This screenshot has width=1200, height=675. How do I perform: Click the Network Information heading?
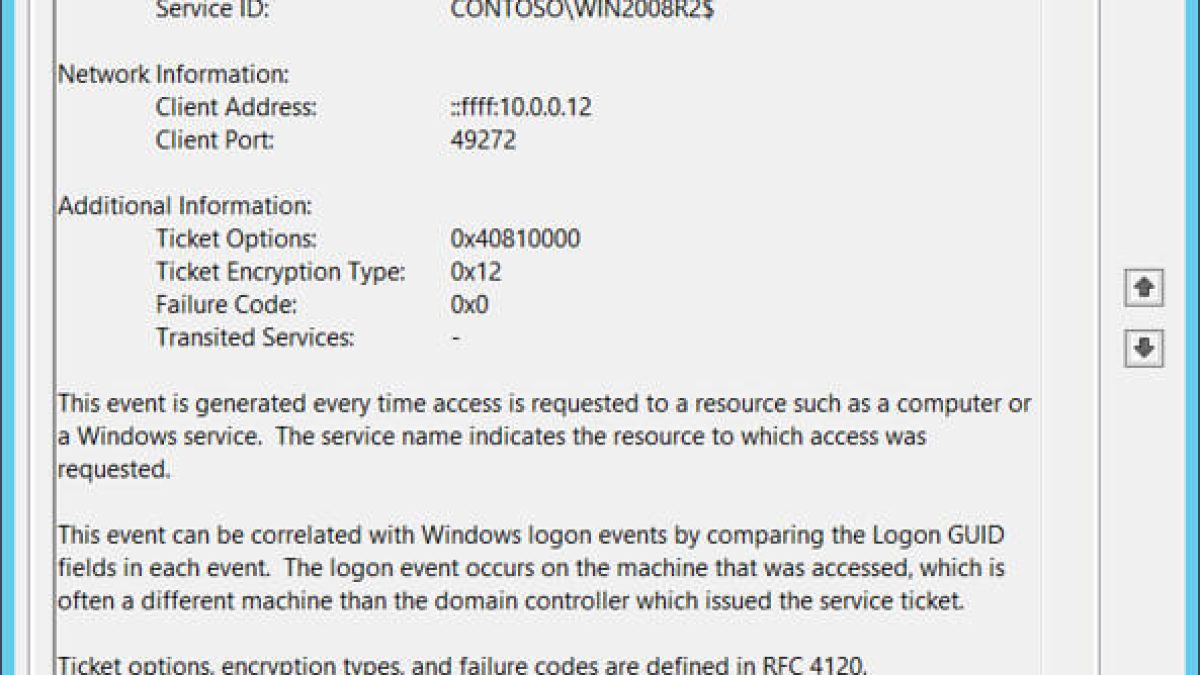[173, 74]
